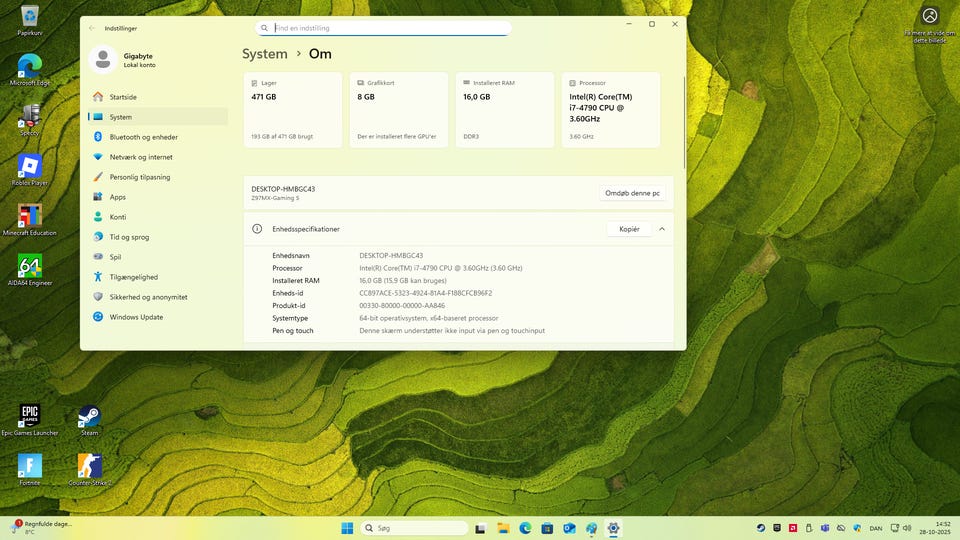The image size is (960, 540).
Task: Open the Steam desktop shortcut
Action: point(90,416)
